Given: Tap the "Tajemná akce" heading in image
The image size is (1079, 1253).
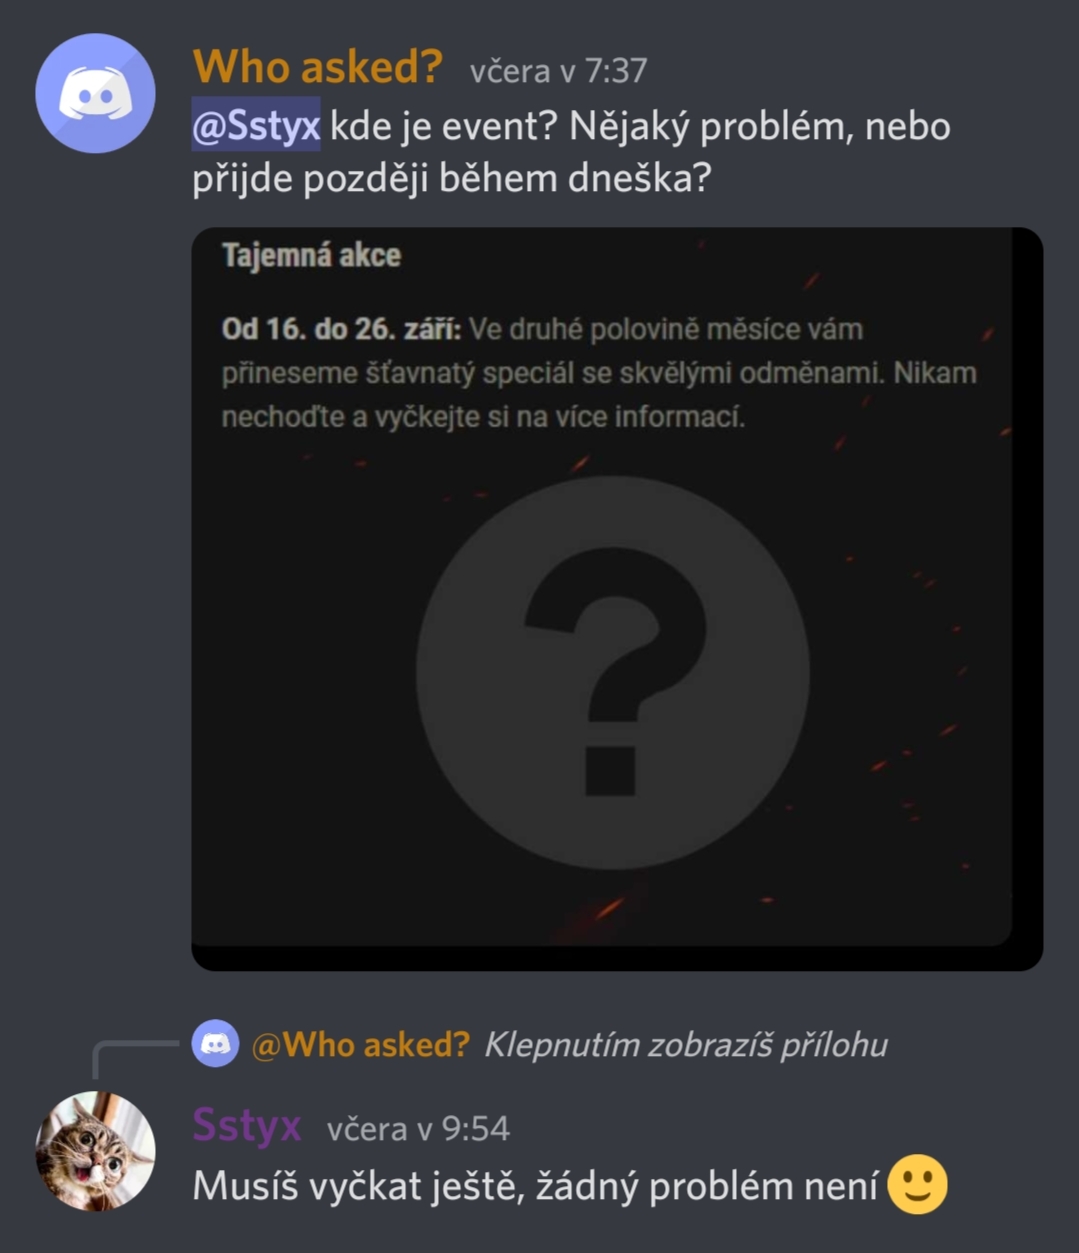Looking at the screenshot, I should [311, 255].
